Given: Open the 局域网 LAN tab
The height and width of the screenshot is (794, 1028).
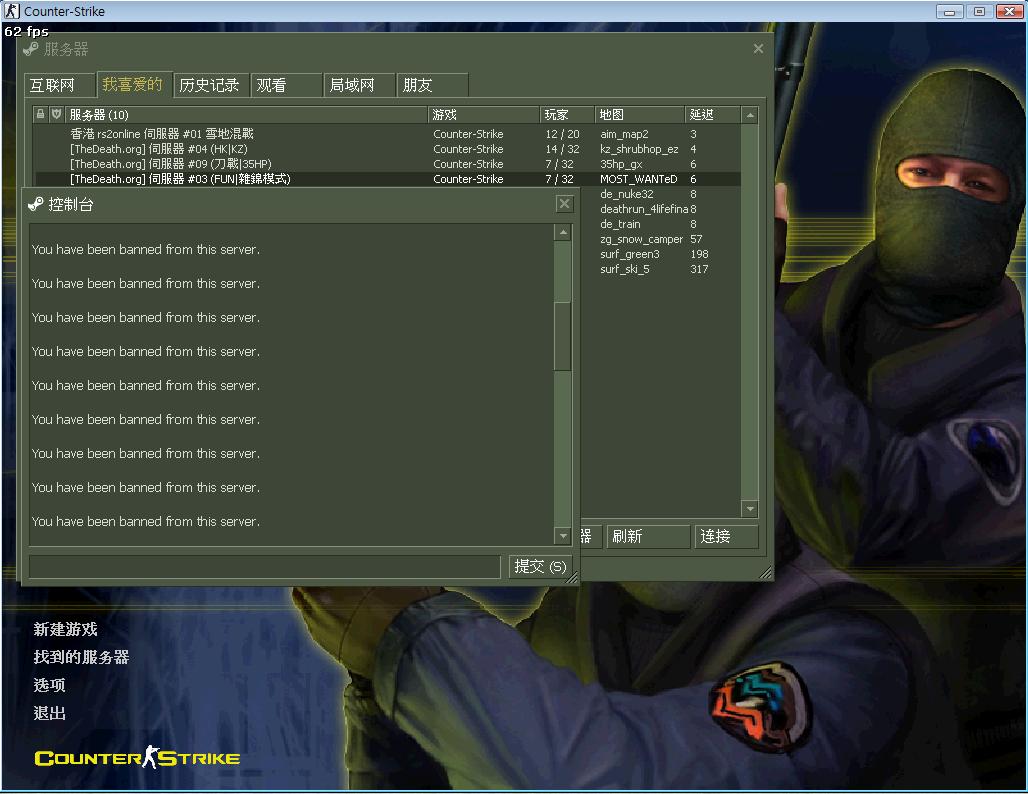Looking at the screenshot, I should [x=359, y=85].
